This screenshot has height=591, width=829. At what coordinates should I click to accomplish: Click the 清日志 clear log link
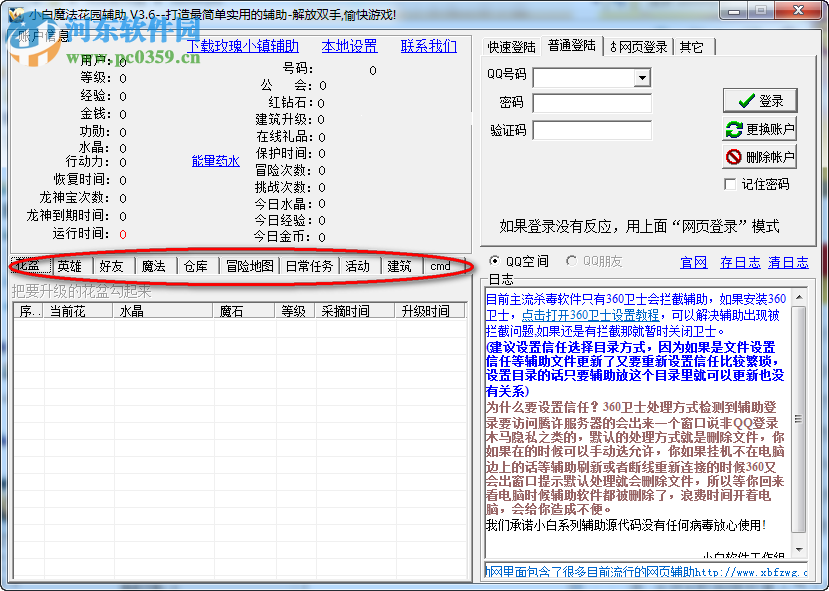tap(788, 262)
